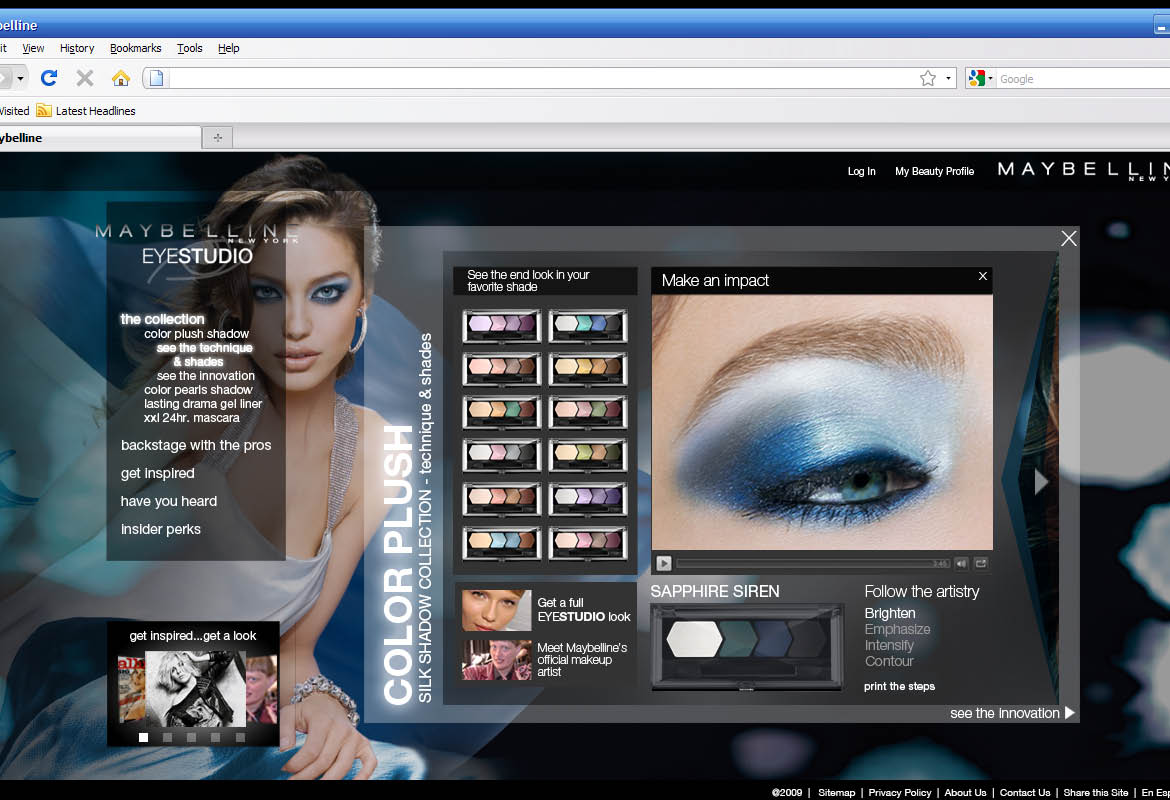Click the right arrow to the next panel
1170x800 pixels.
(x=1041, y=481)
